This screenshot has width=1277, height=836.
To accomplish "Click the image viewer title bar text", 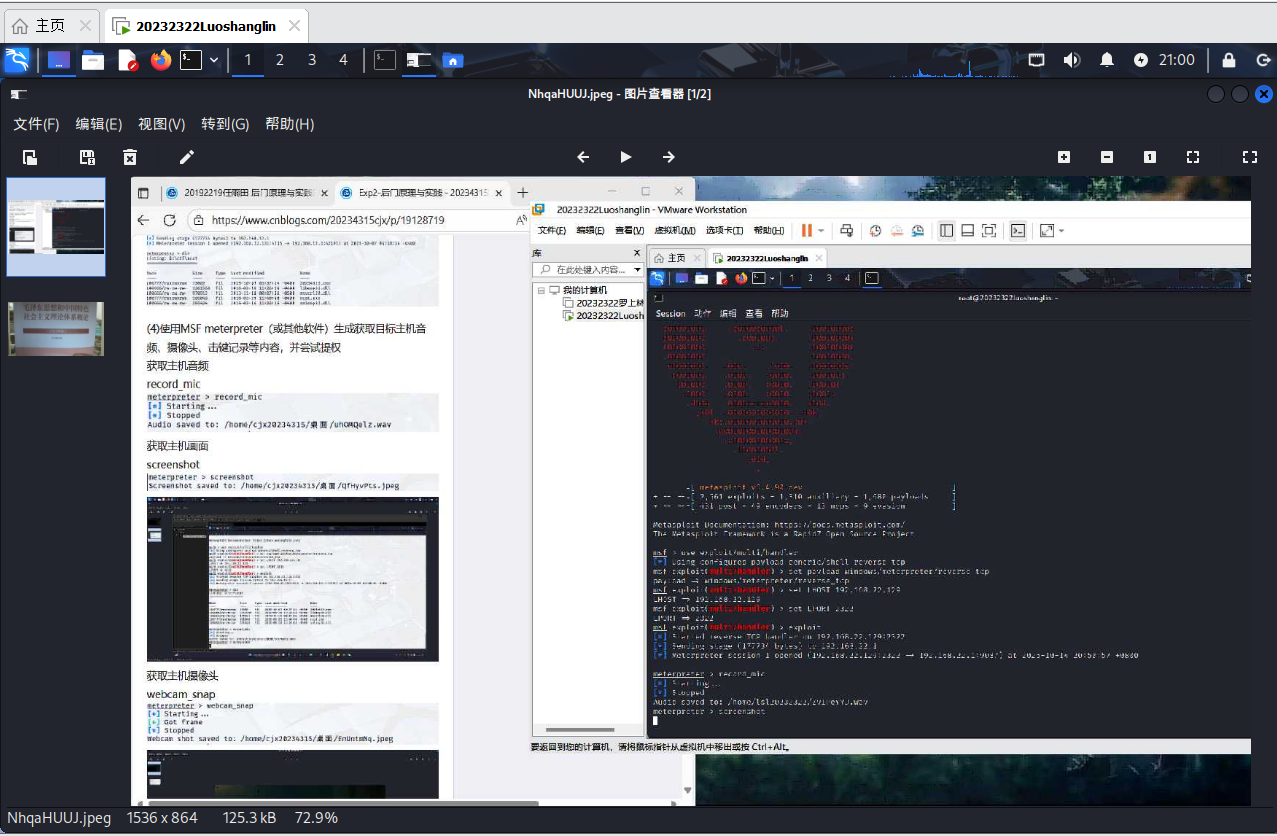I will pyautogui.click(x=619, y=94).
